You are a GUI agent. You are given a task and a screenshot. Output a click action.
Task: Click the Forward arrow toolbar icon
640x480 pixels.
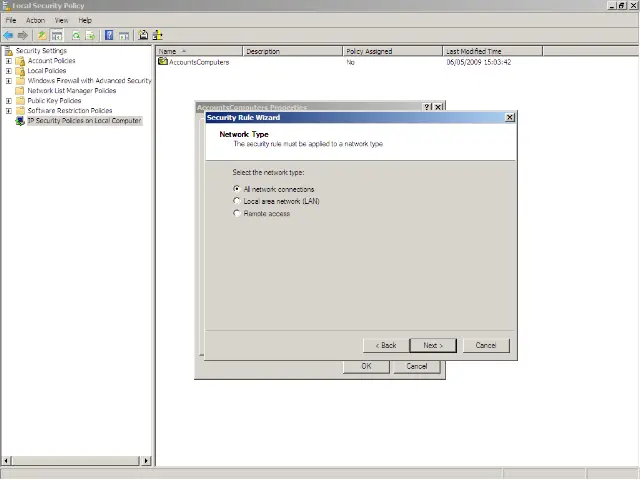point(23,35)
